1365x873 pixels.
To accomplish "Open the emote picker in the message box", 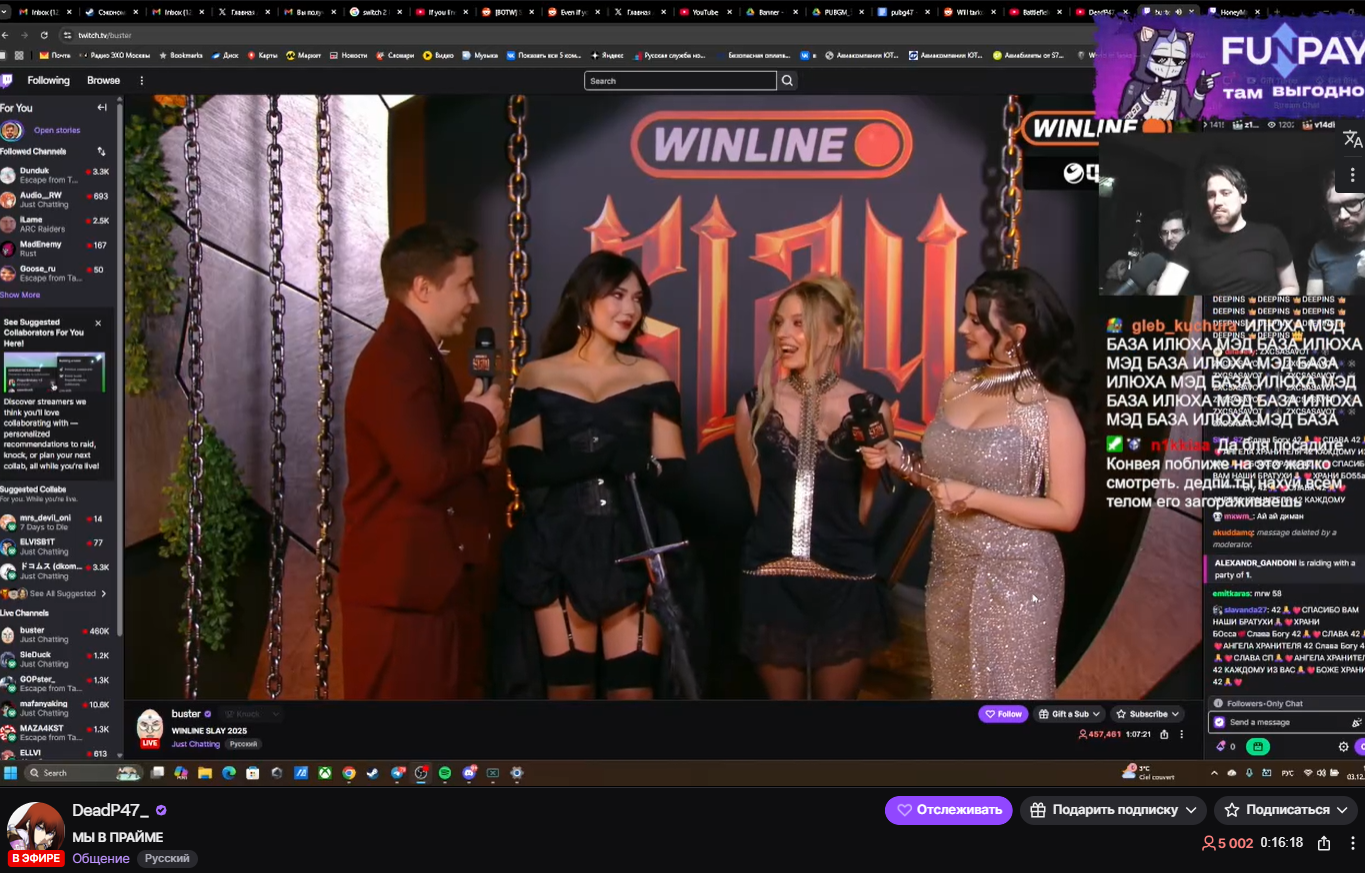I will point(1356,722).
